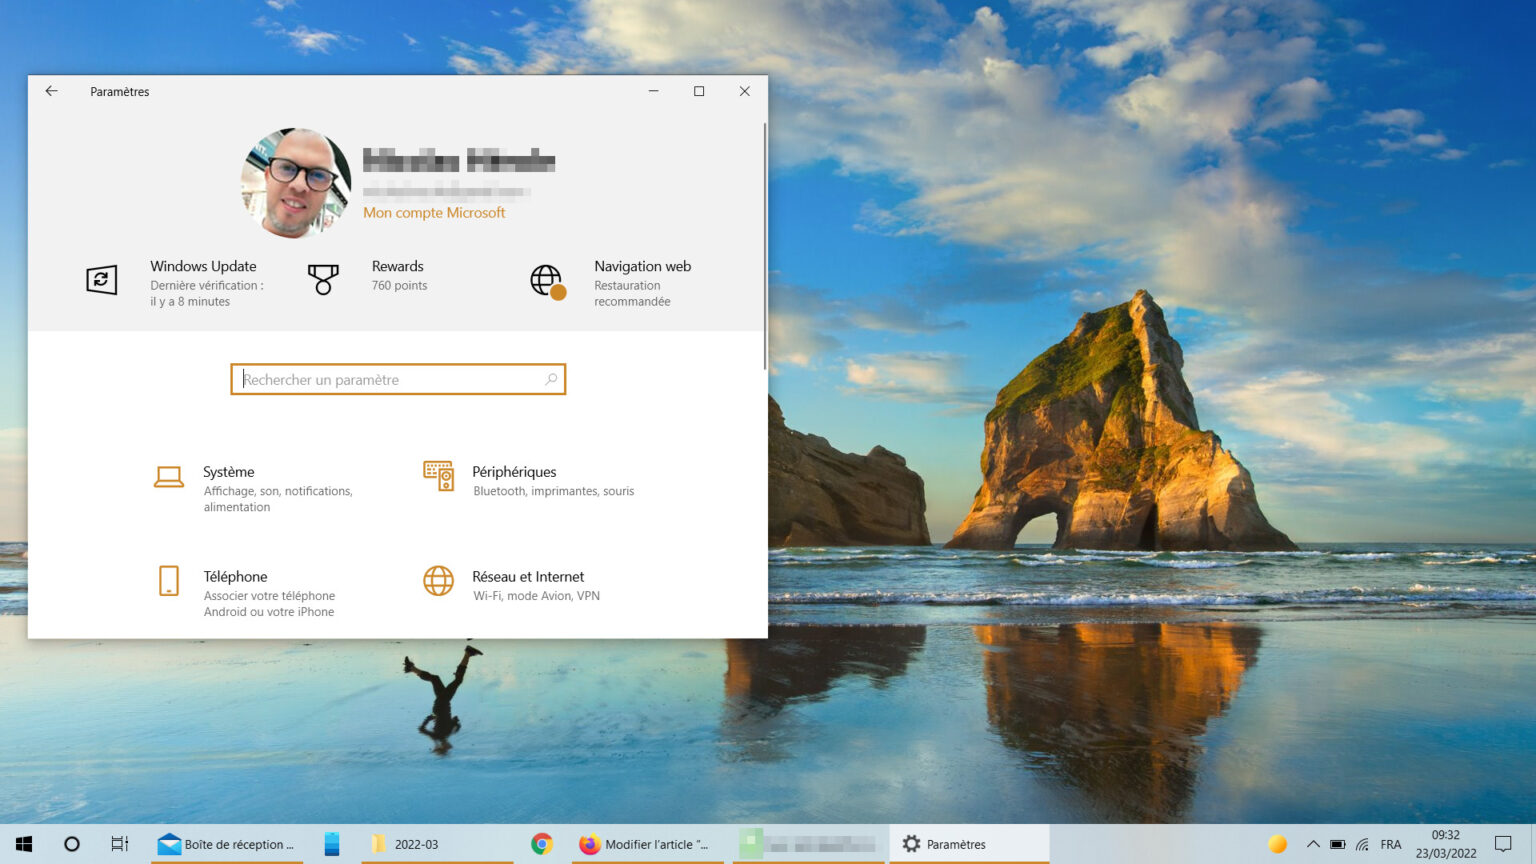This screenshot has height=864, width=1536.
Task: Open Réseau et Internet via its globe icon
Action: coord(438,582)
